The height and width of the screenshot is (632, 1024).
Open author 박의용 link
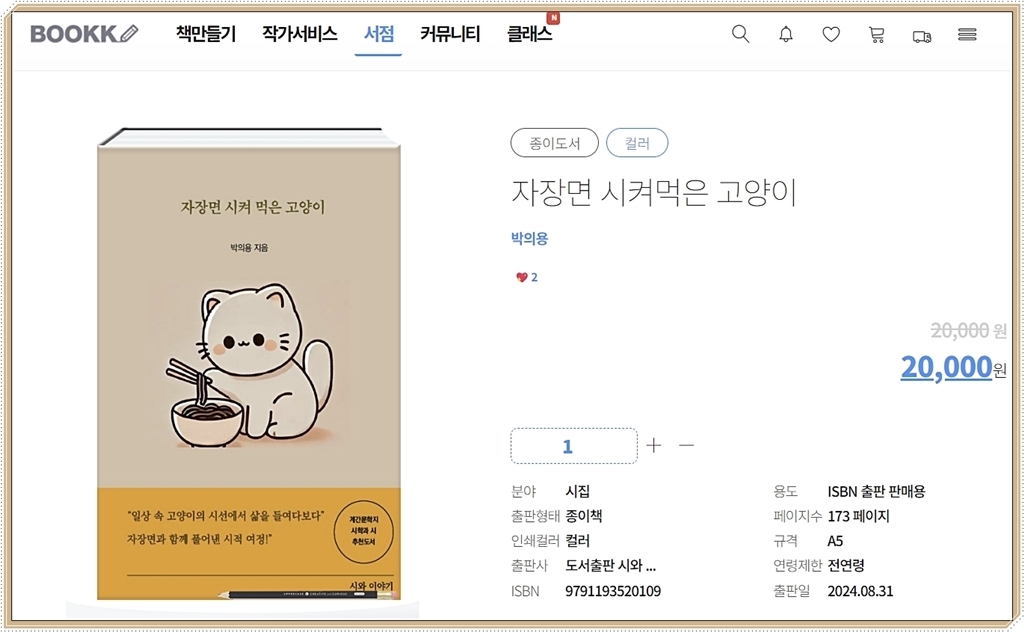tap(530, 238)
